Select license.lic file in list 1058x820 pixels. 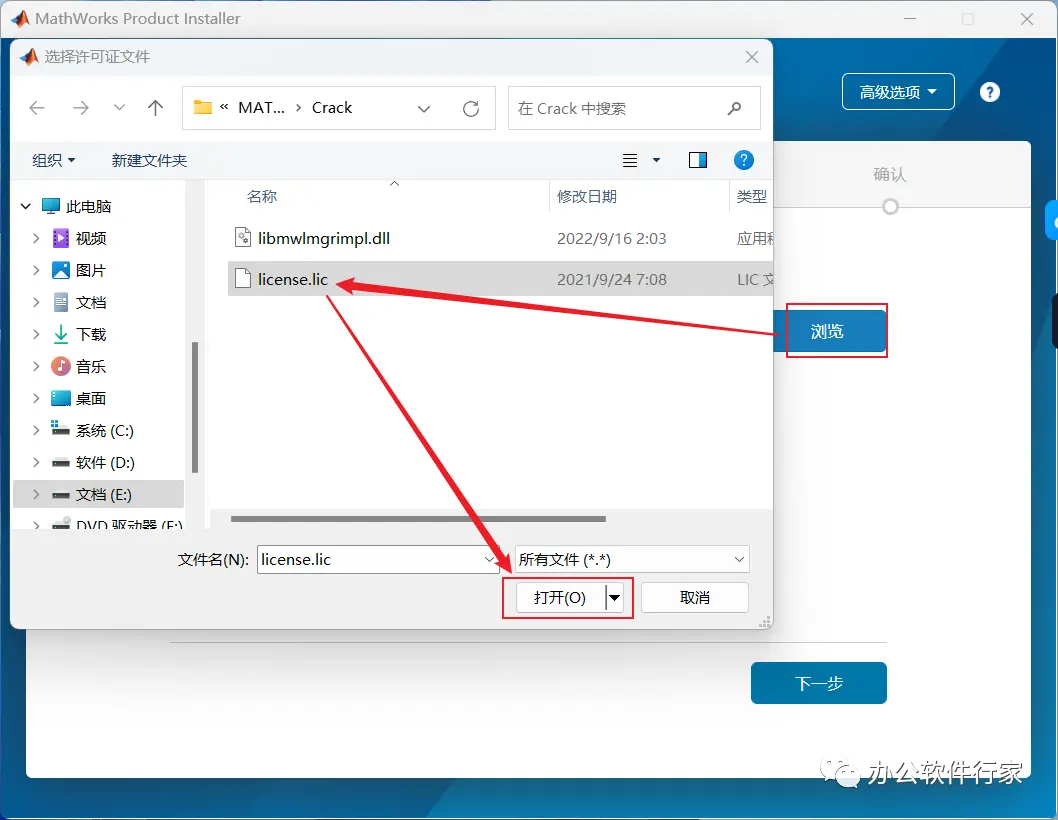tap(293, 279)
